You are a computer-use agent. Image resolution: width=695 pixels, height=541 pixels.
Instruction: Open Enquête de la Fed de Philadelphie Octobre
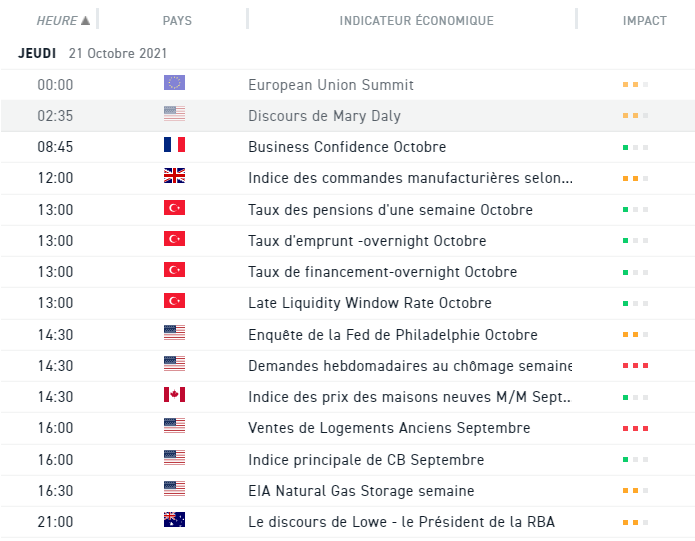[x=392, y=335]
